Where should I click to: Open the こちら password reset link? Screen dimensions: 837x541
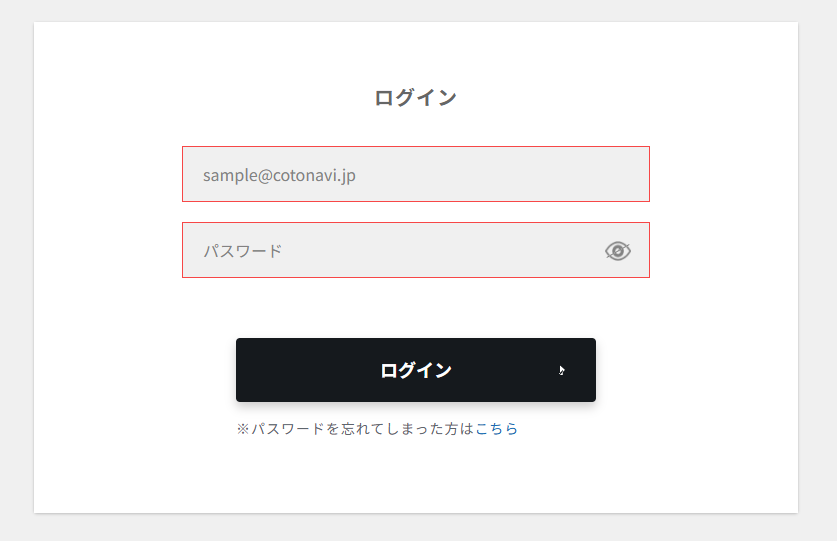click(497, 429)
